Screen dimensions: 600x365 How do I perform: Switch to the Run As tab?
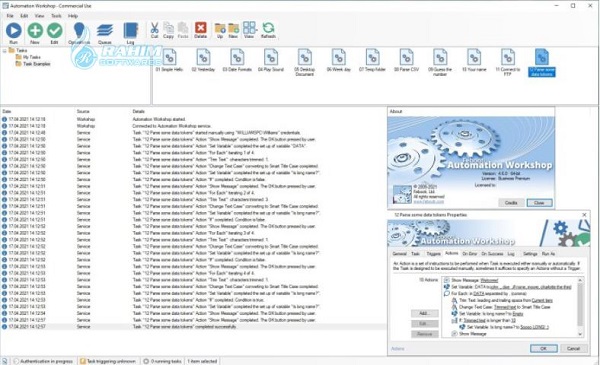[x=548, y=254]
